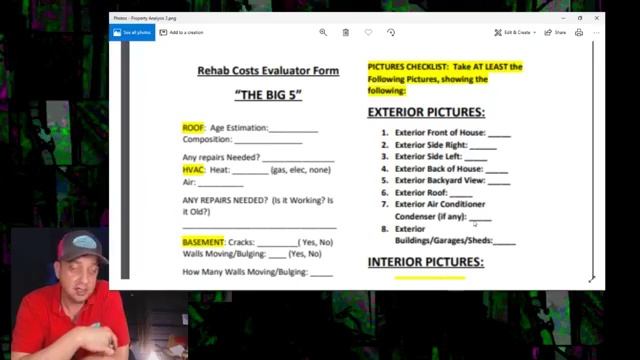Minimize the Photos window
This screenshot has height=360, width=640.
click(x=564, y=18)
